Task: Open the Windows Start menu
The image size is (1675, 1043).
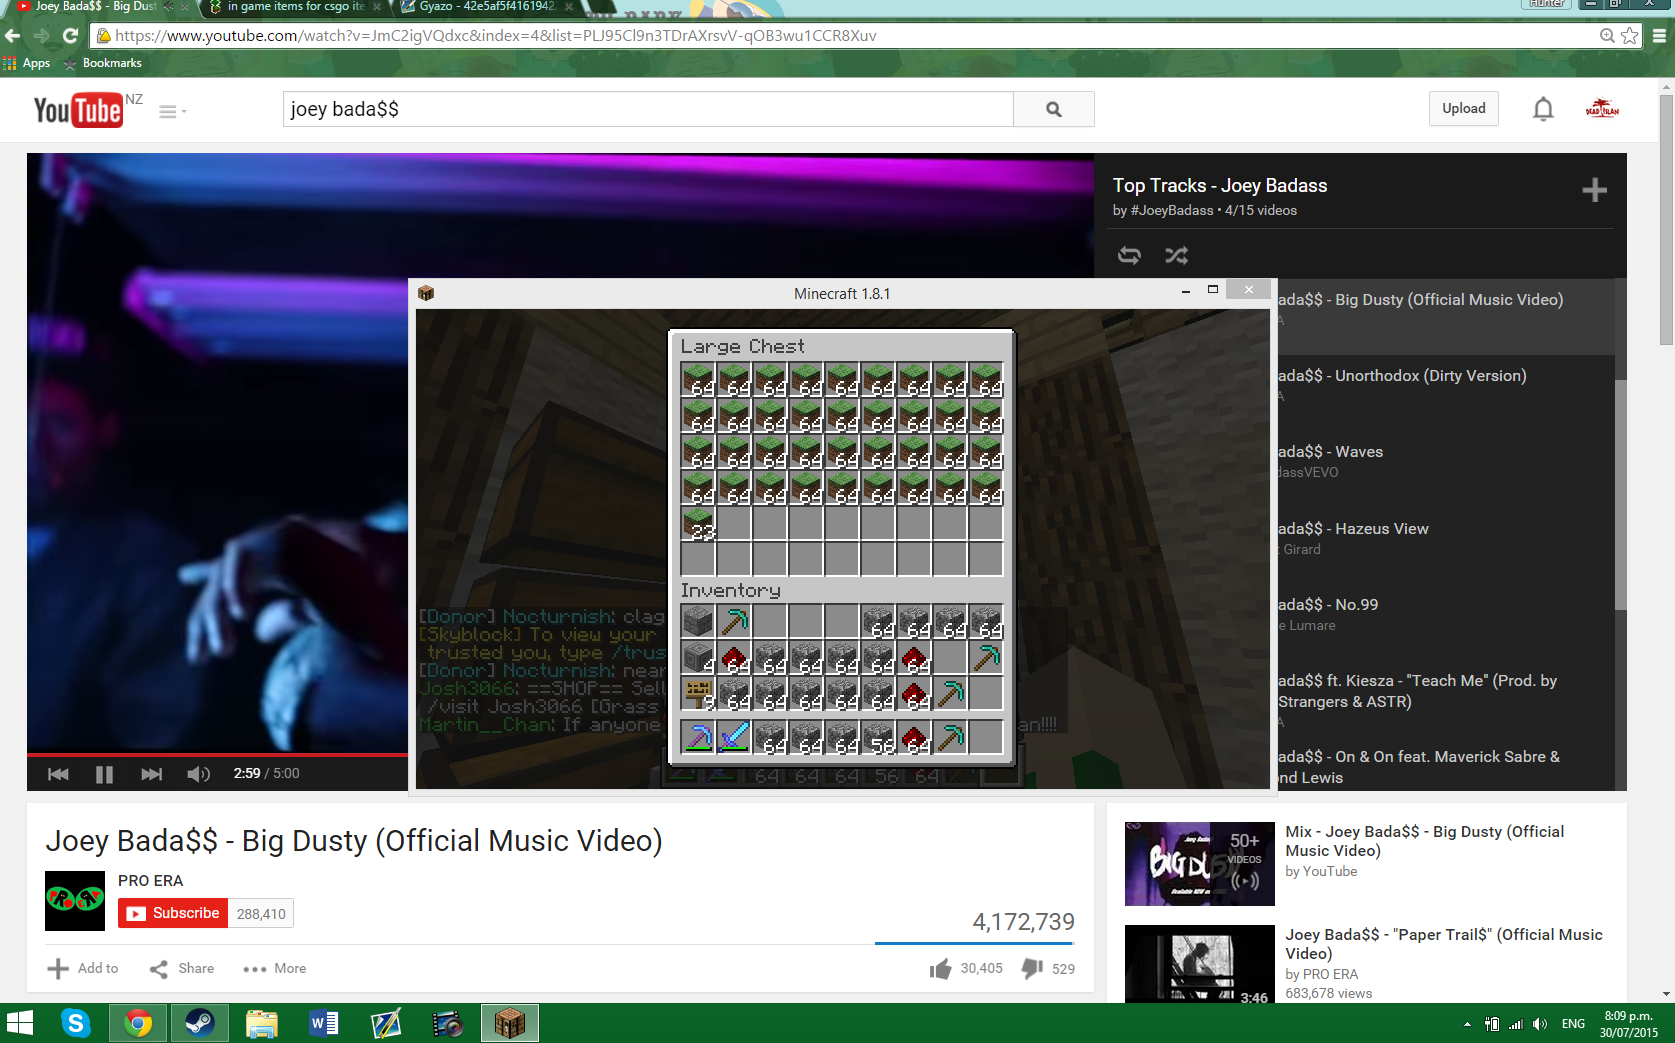Action: [20, 1023]
